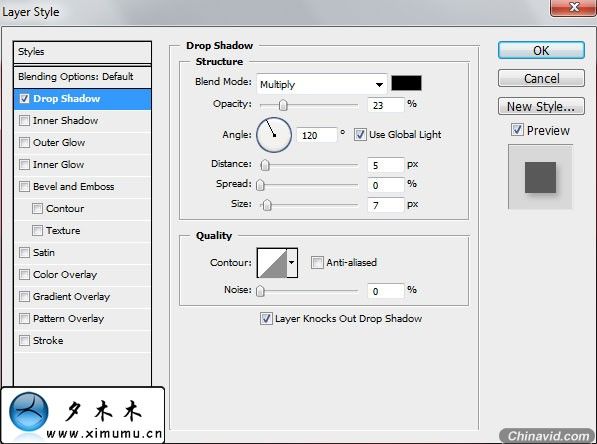Enable the Stroke effect checkbox
597x444 pixels.
pyautogui.click(x=24, y=340)
